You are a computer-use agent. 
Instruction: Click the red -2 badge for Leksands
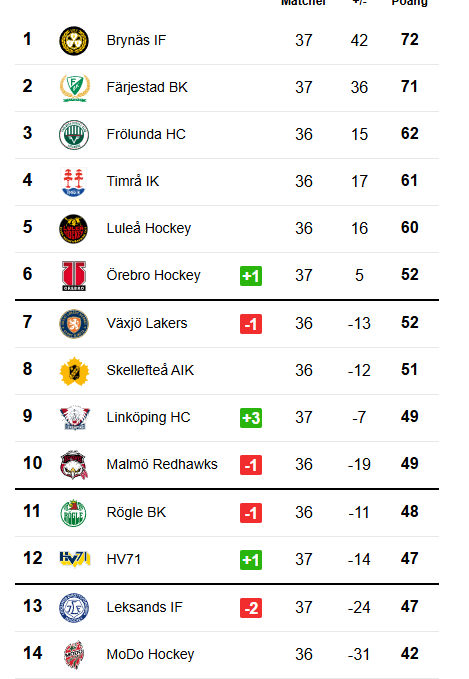(x=251, y=608)
